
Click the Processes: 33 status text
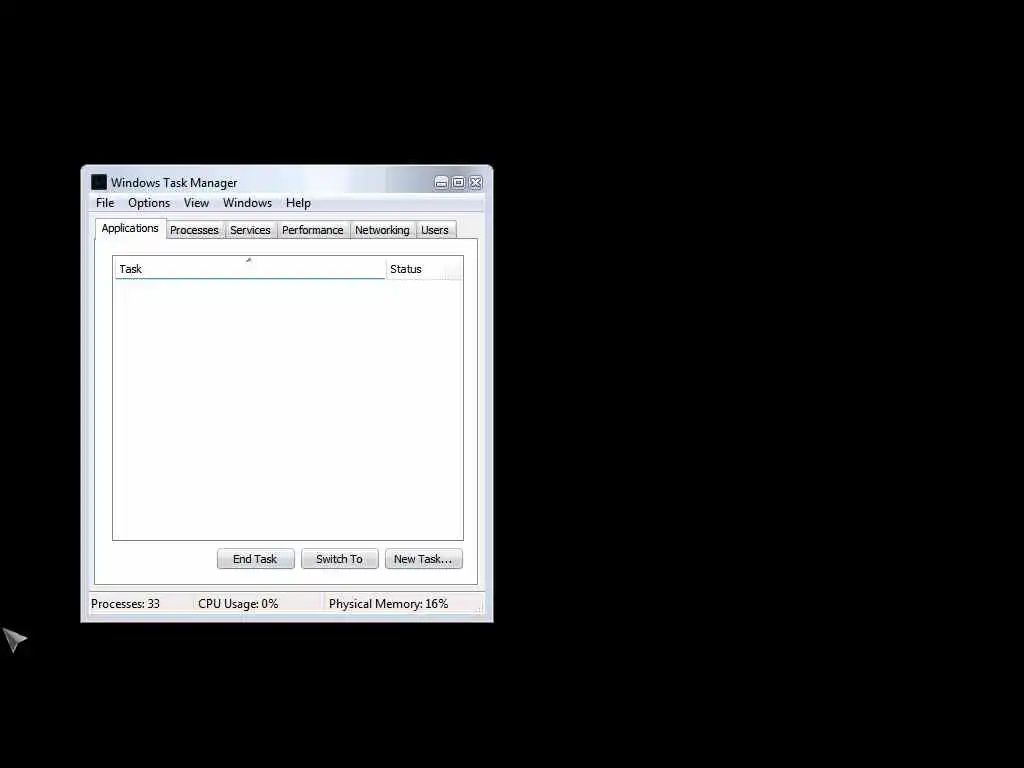point(125,604)
